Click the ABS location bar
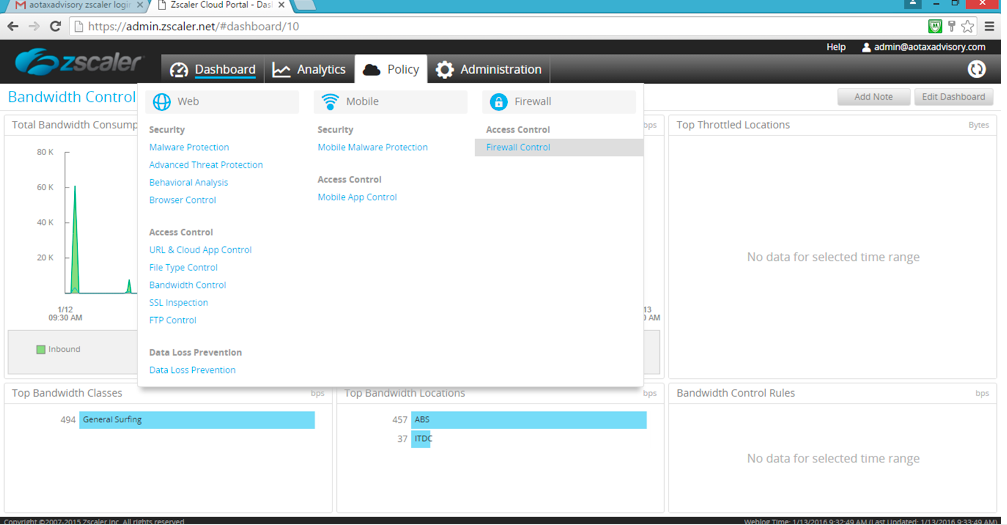This screenshot has width=1007, height=525. (529, 420)
